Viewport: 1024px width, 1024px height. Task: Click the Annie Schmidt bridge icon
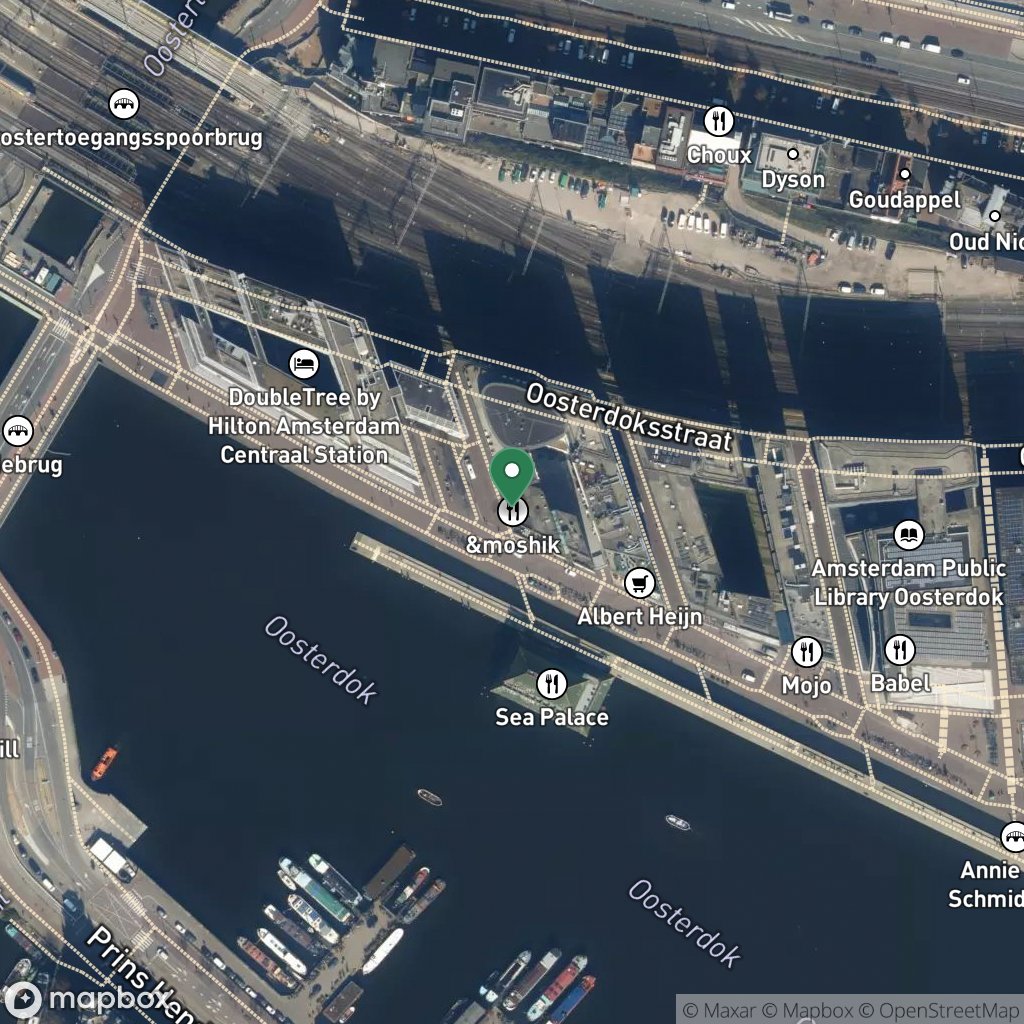pyautogui.click(x=1014, y=837)
